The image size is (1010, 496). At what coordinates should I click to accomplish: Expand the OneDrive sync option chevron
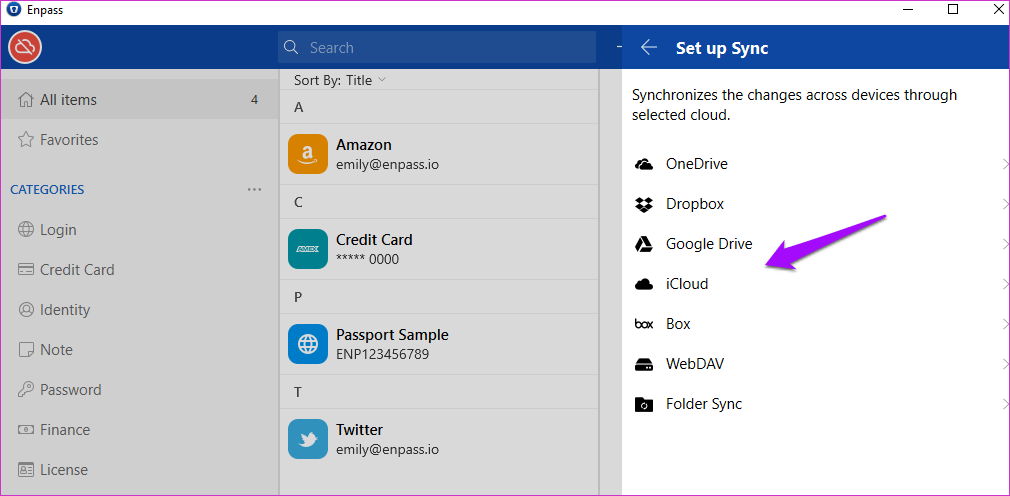tap(1005, 164)
